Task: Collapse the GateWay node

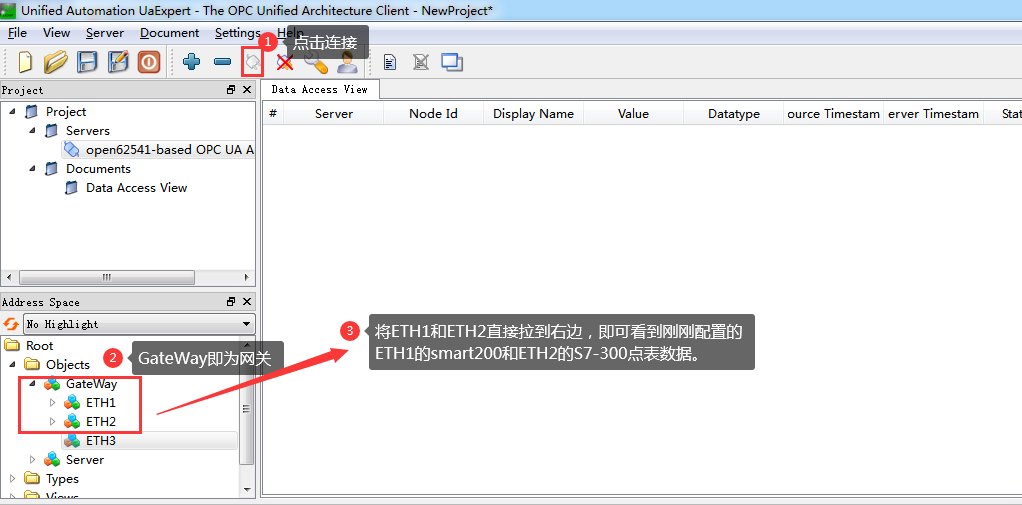Action: point(32,384)
